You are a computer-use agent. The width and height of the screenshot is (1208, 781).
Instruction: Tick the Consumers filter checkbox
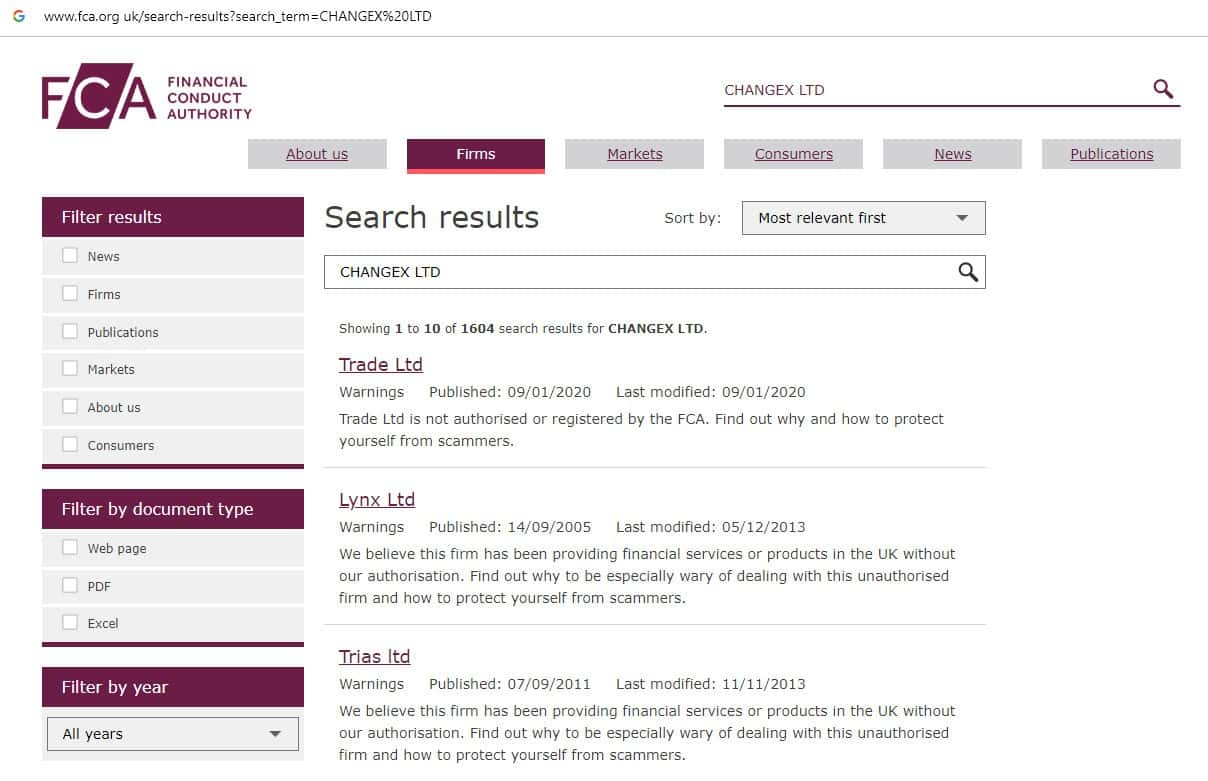pyautogui.click(x=70, y=444)
